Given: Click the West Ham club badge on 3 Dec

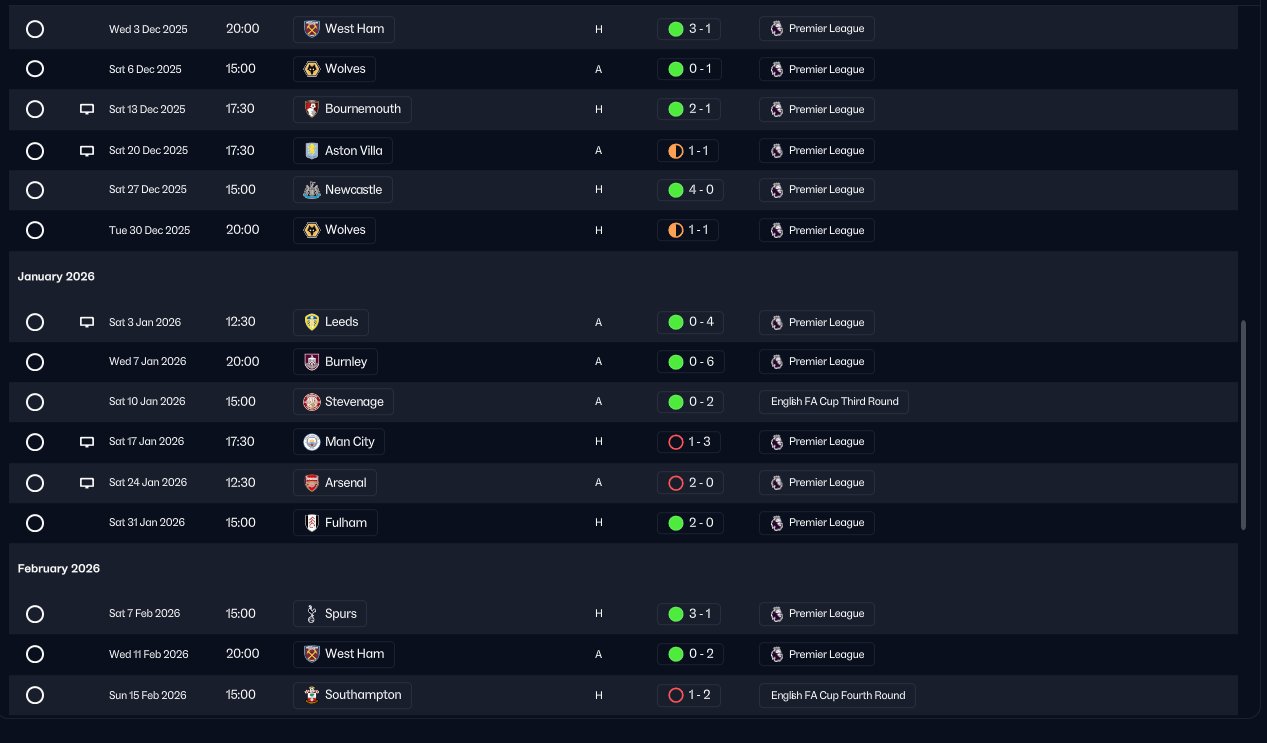Looking at the screenshot, I should 311,29.
